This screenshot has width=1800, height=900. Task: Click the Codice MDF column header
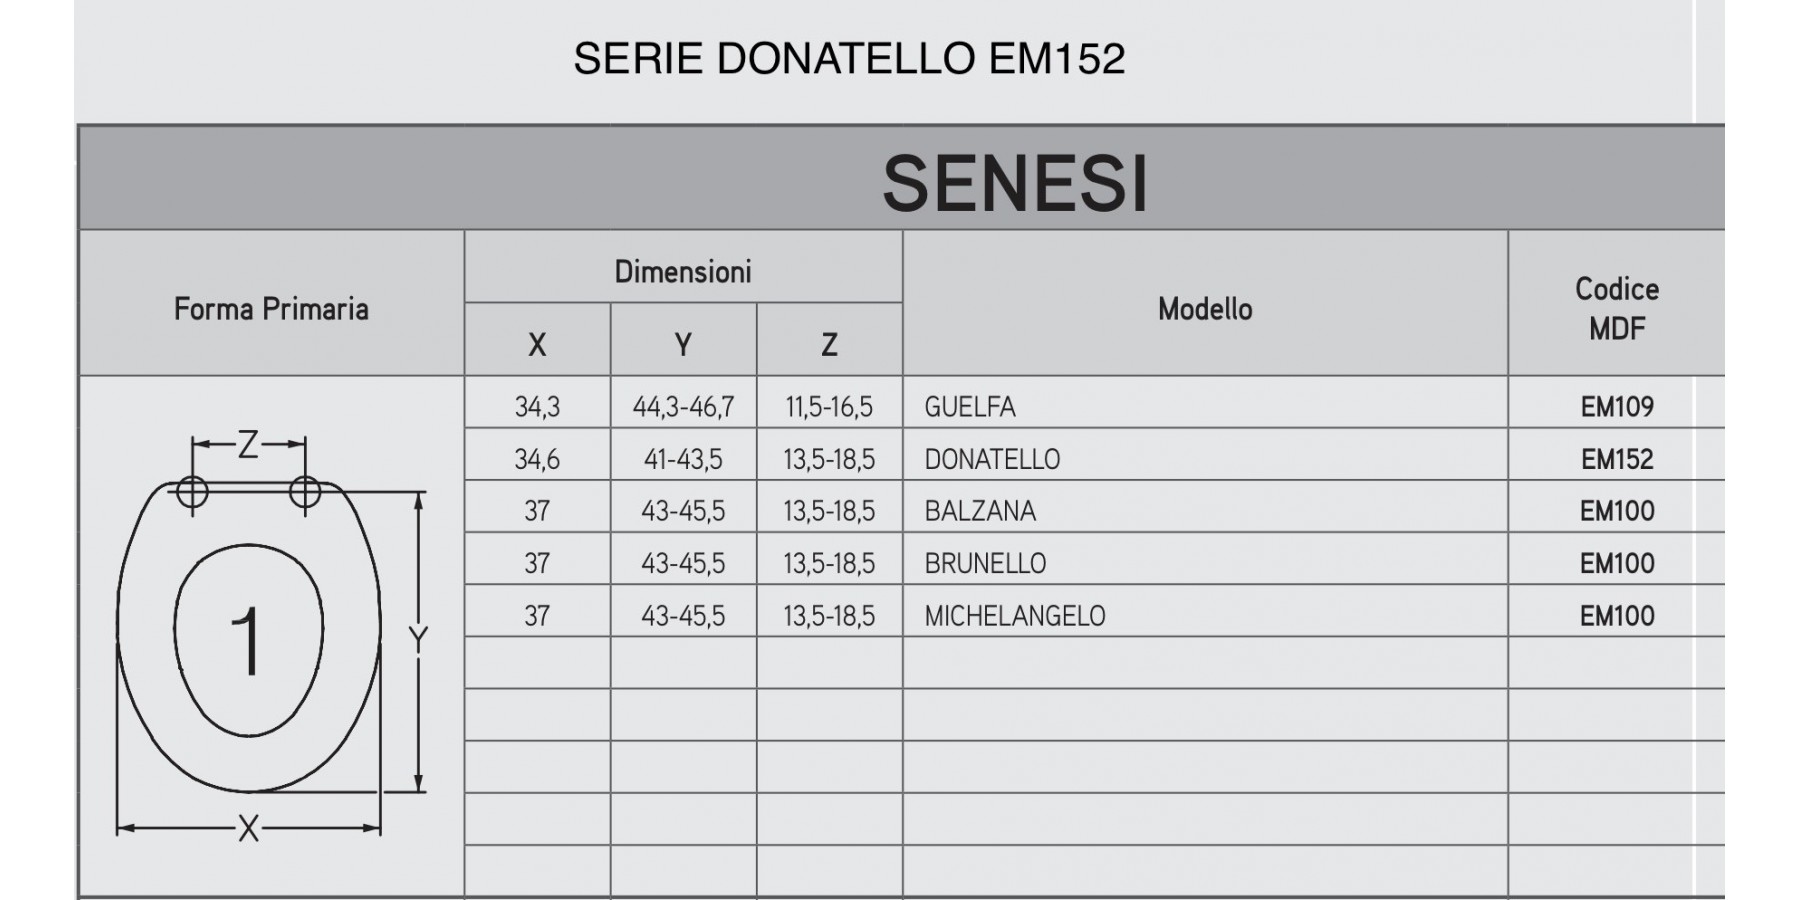click(x=1616, y=308)
